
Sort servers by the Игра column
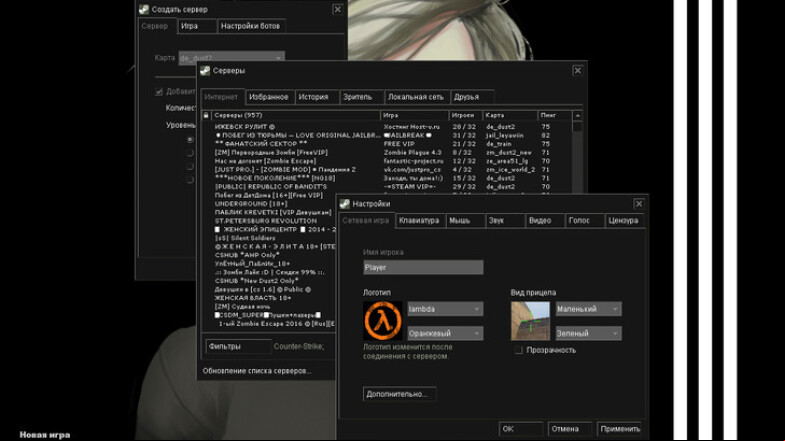(x=414, y=115)
